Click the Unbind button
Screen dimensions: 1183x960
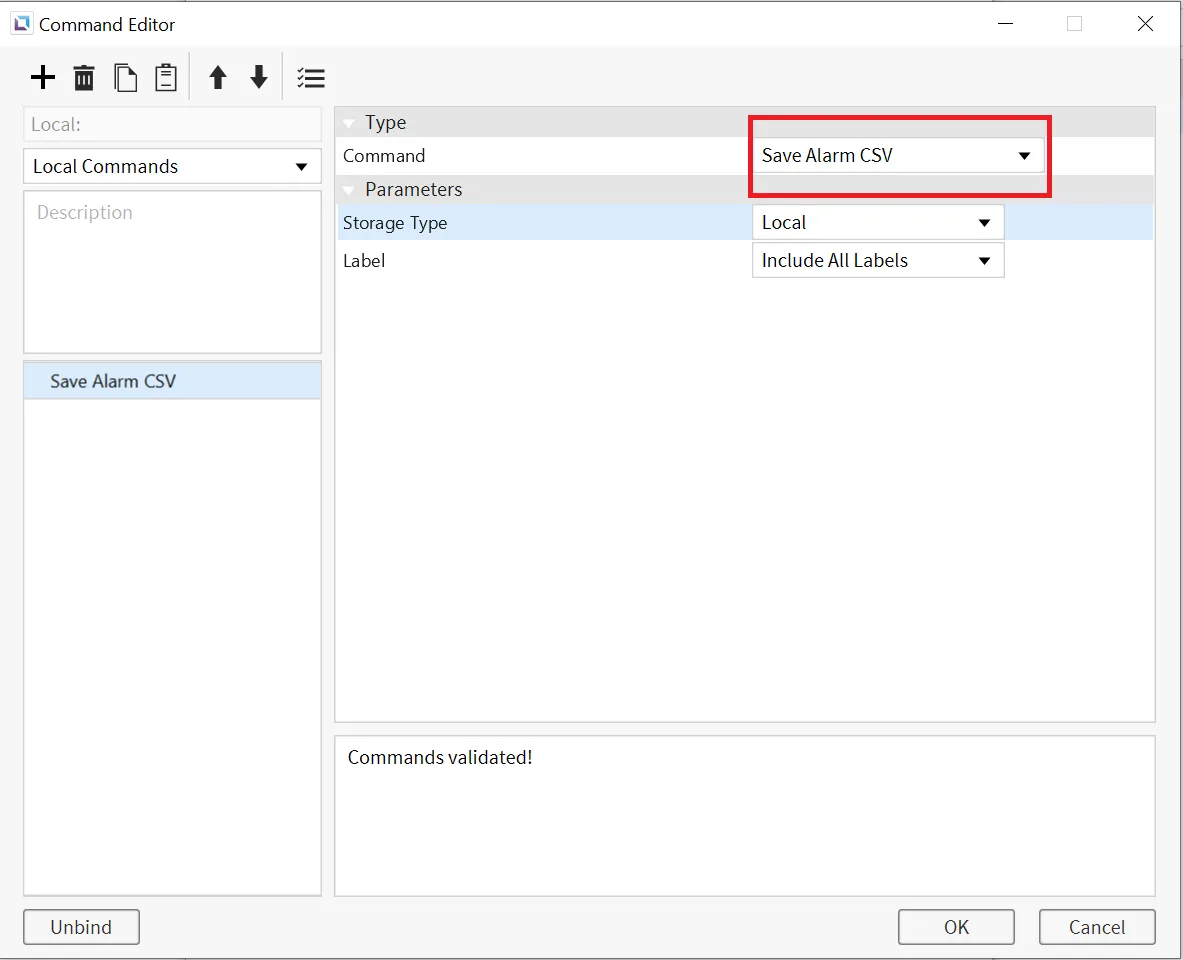(81, 927)
